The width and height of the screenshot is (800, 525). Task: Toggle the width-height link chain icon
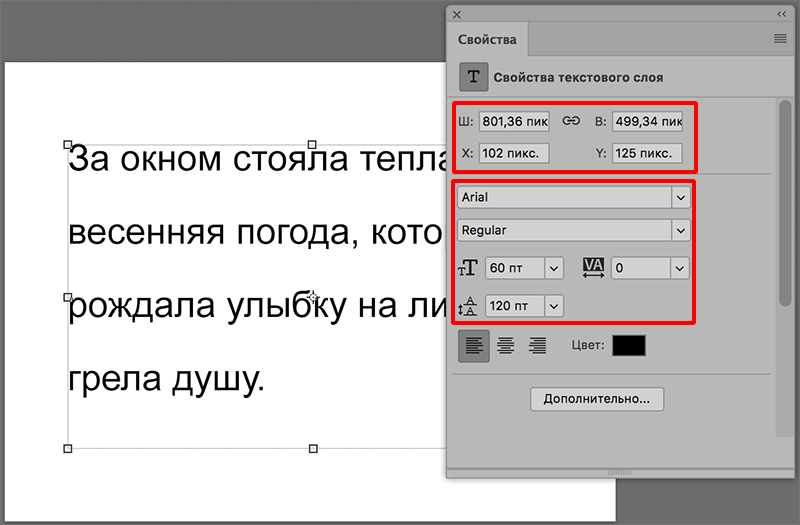coord(571,121)
